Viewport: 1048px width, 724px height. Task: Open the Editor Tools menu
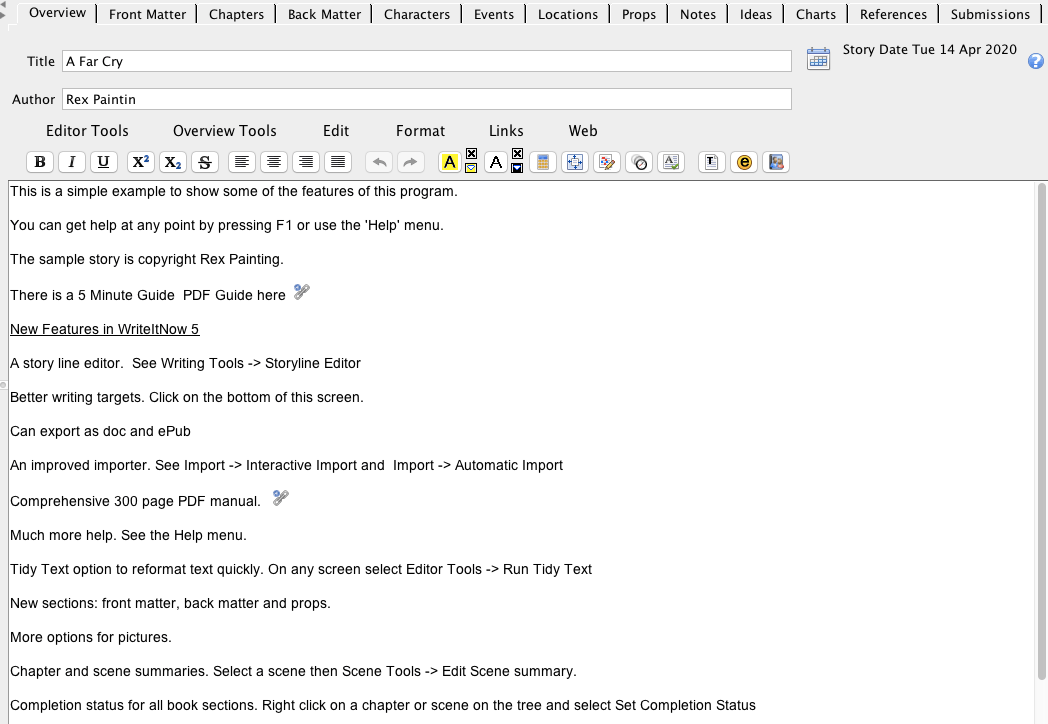(87, 130)
